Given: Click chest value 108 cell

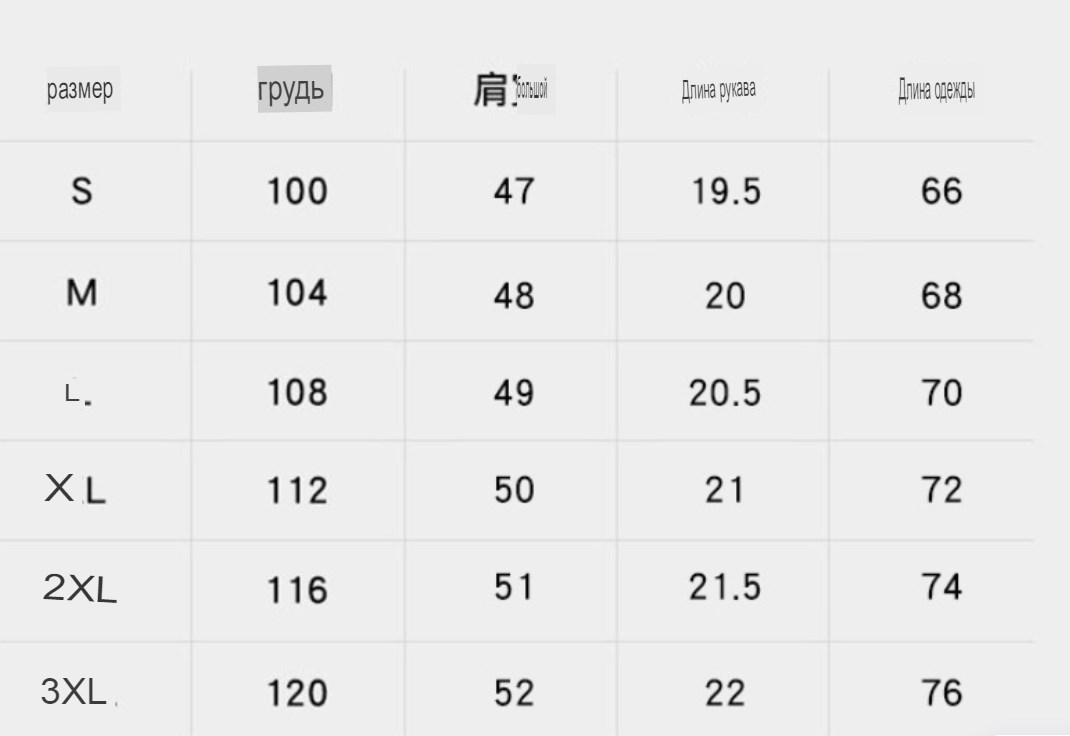Looking at the screenshot, I should 297,393.
